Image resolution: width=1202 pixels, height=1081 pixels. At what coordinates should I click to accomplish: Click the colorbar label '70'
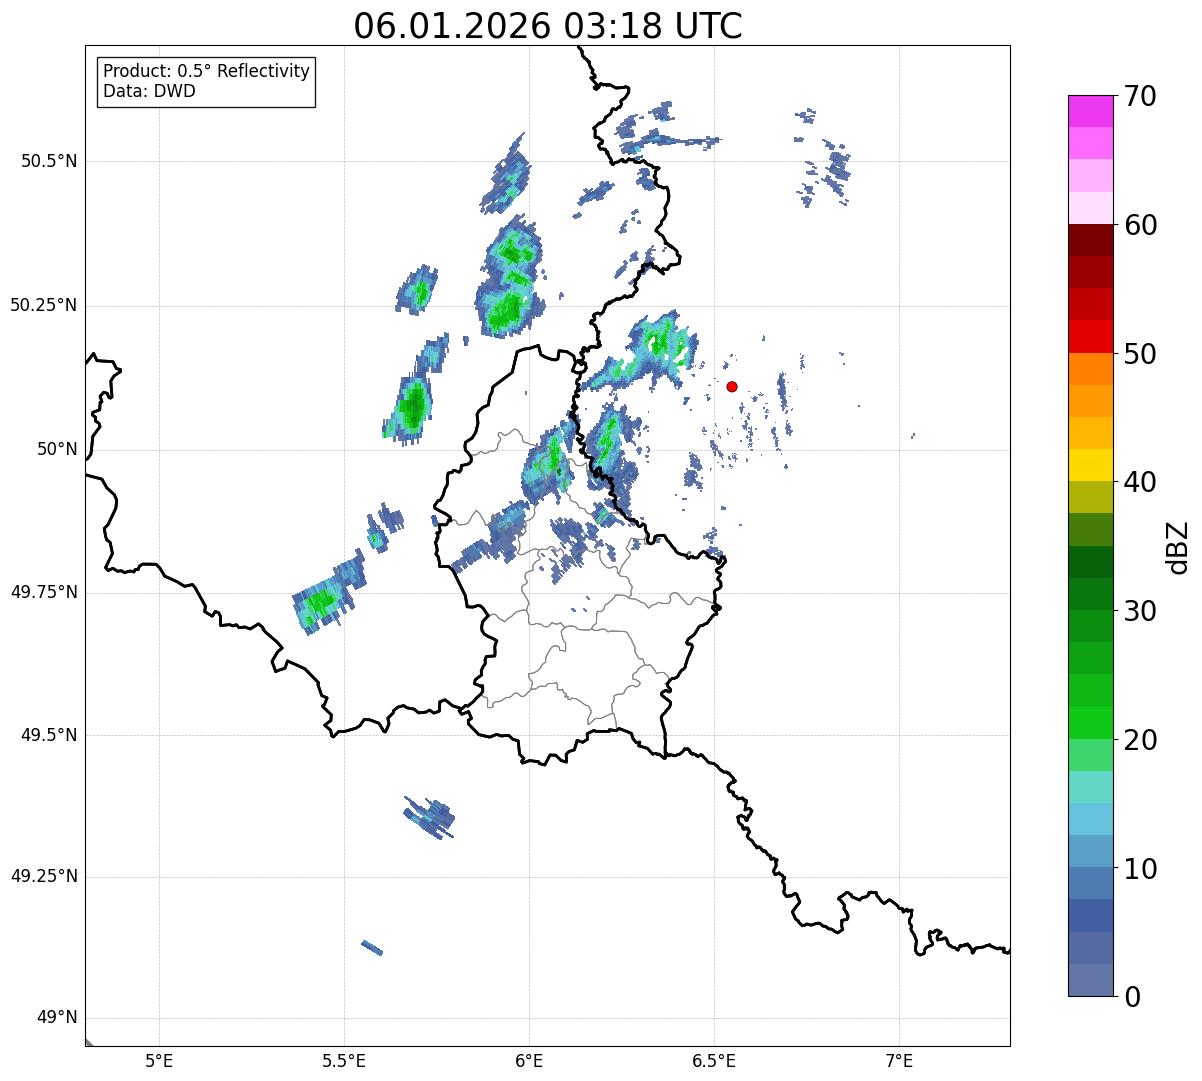[1140, 96]
